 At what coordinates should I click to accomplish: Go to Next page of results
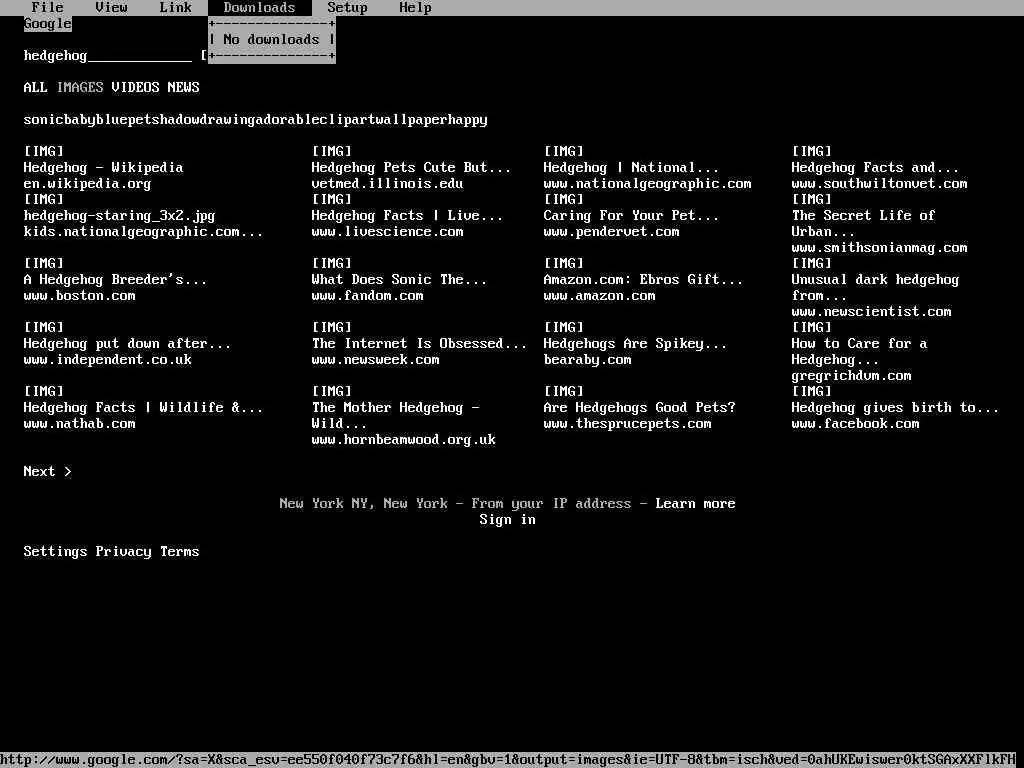click(48, 472)
